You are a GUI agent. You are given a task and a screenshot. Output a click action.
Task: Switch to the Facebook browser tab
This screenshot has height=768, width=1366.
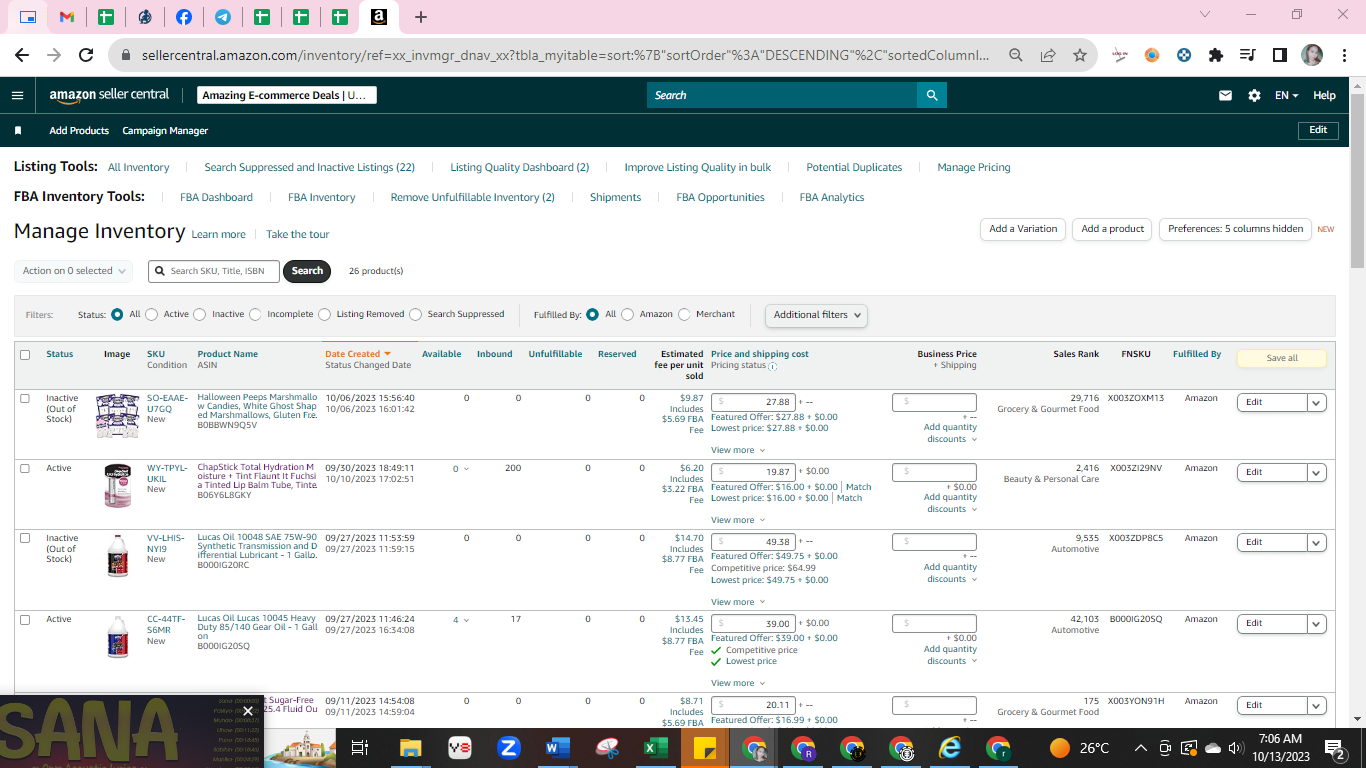[x=184, y=17]
